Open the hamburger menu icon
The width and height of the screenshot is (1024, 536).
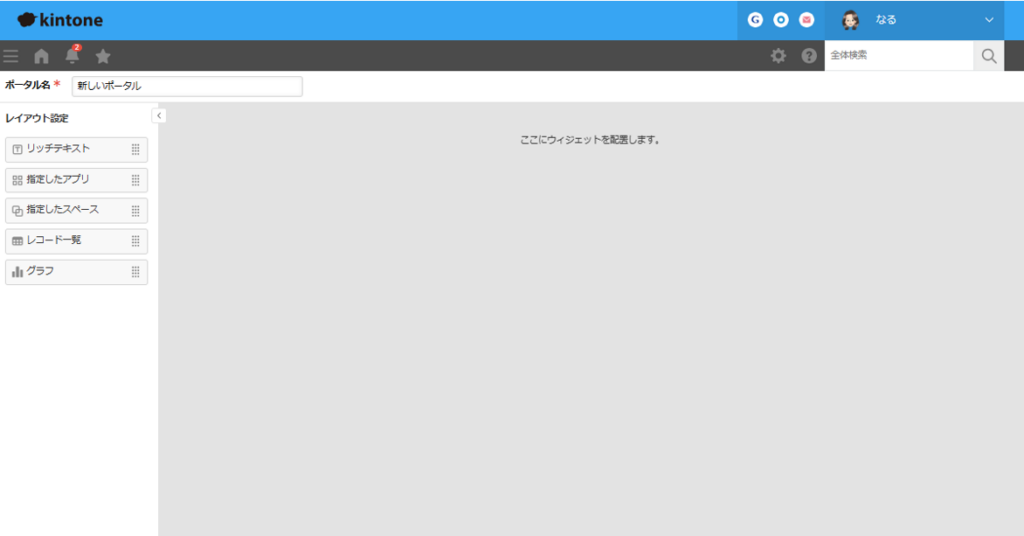[11, 56]
